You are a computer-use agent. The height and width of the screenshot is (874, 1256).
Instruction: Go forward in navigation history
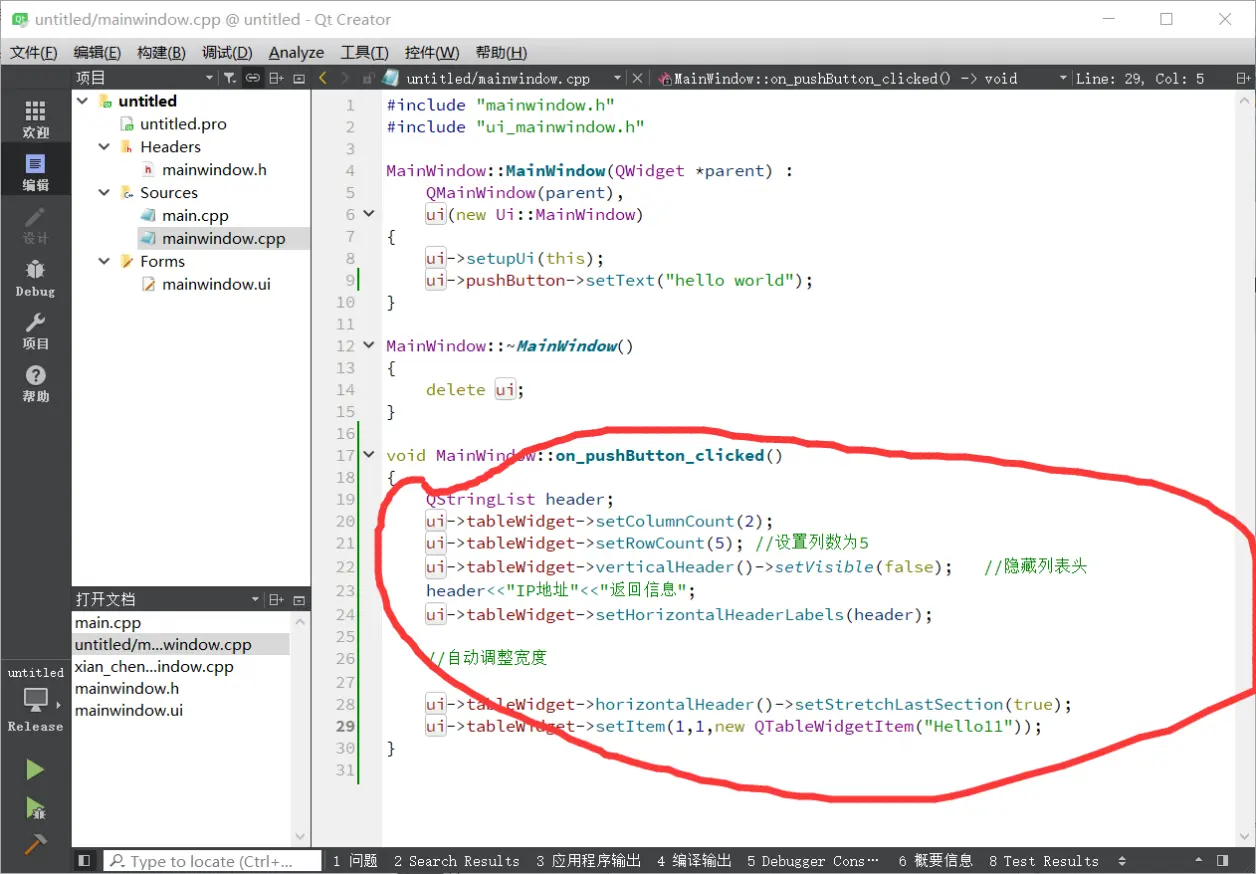pyautogui.click(x=345, y=78)
